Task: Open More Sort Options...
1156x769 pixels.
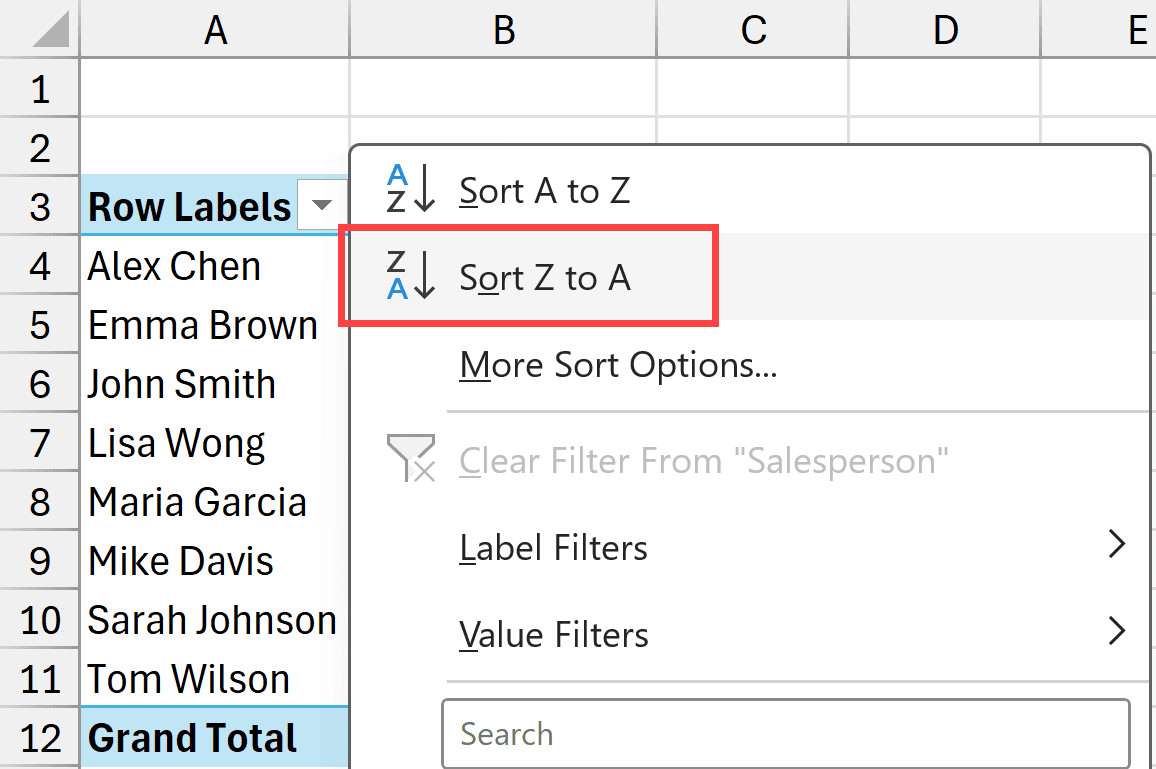Action: pyautogui.click(x=618, y=364)
